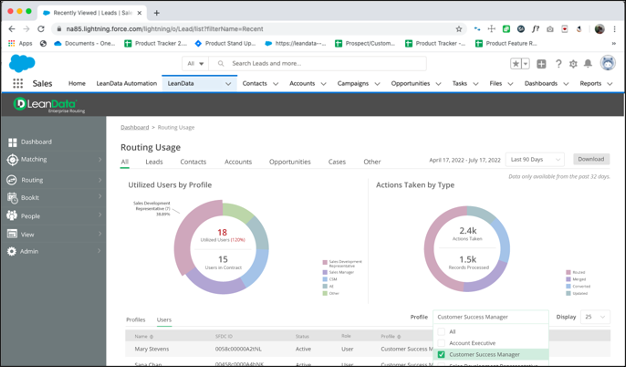Open the Setup gear icon
Screen dimensions: 626x367
[573, 64]
